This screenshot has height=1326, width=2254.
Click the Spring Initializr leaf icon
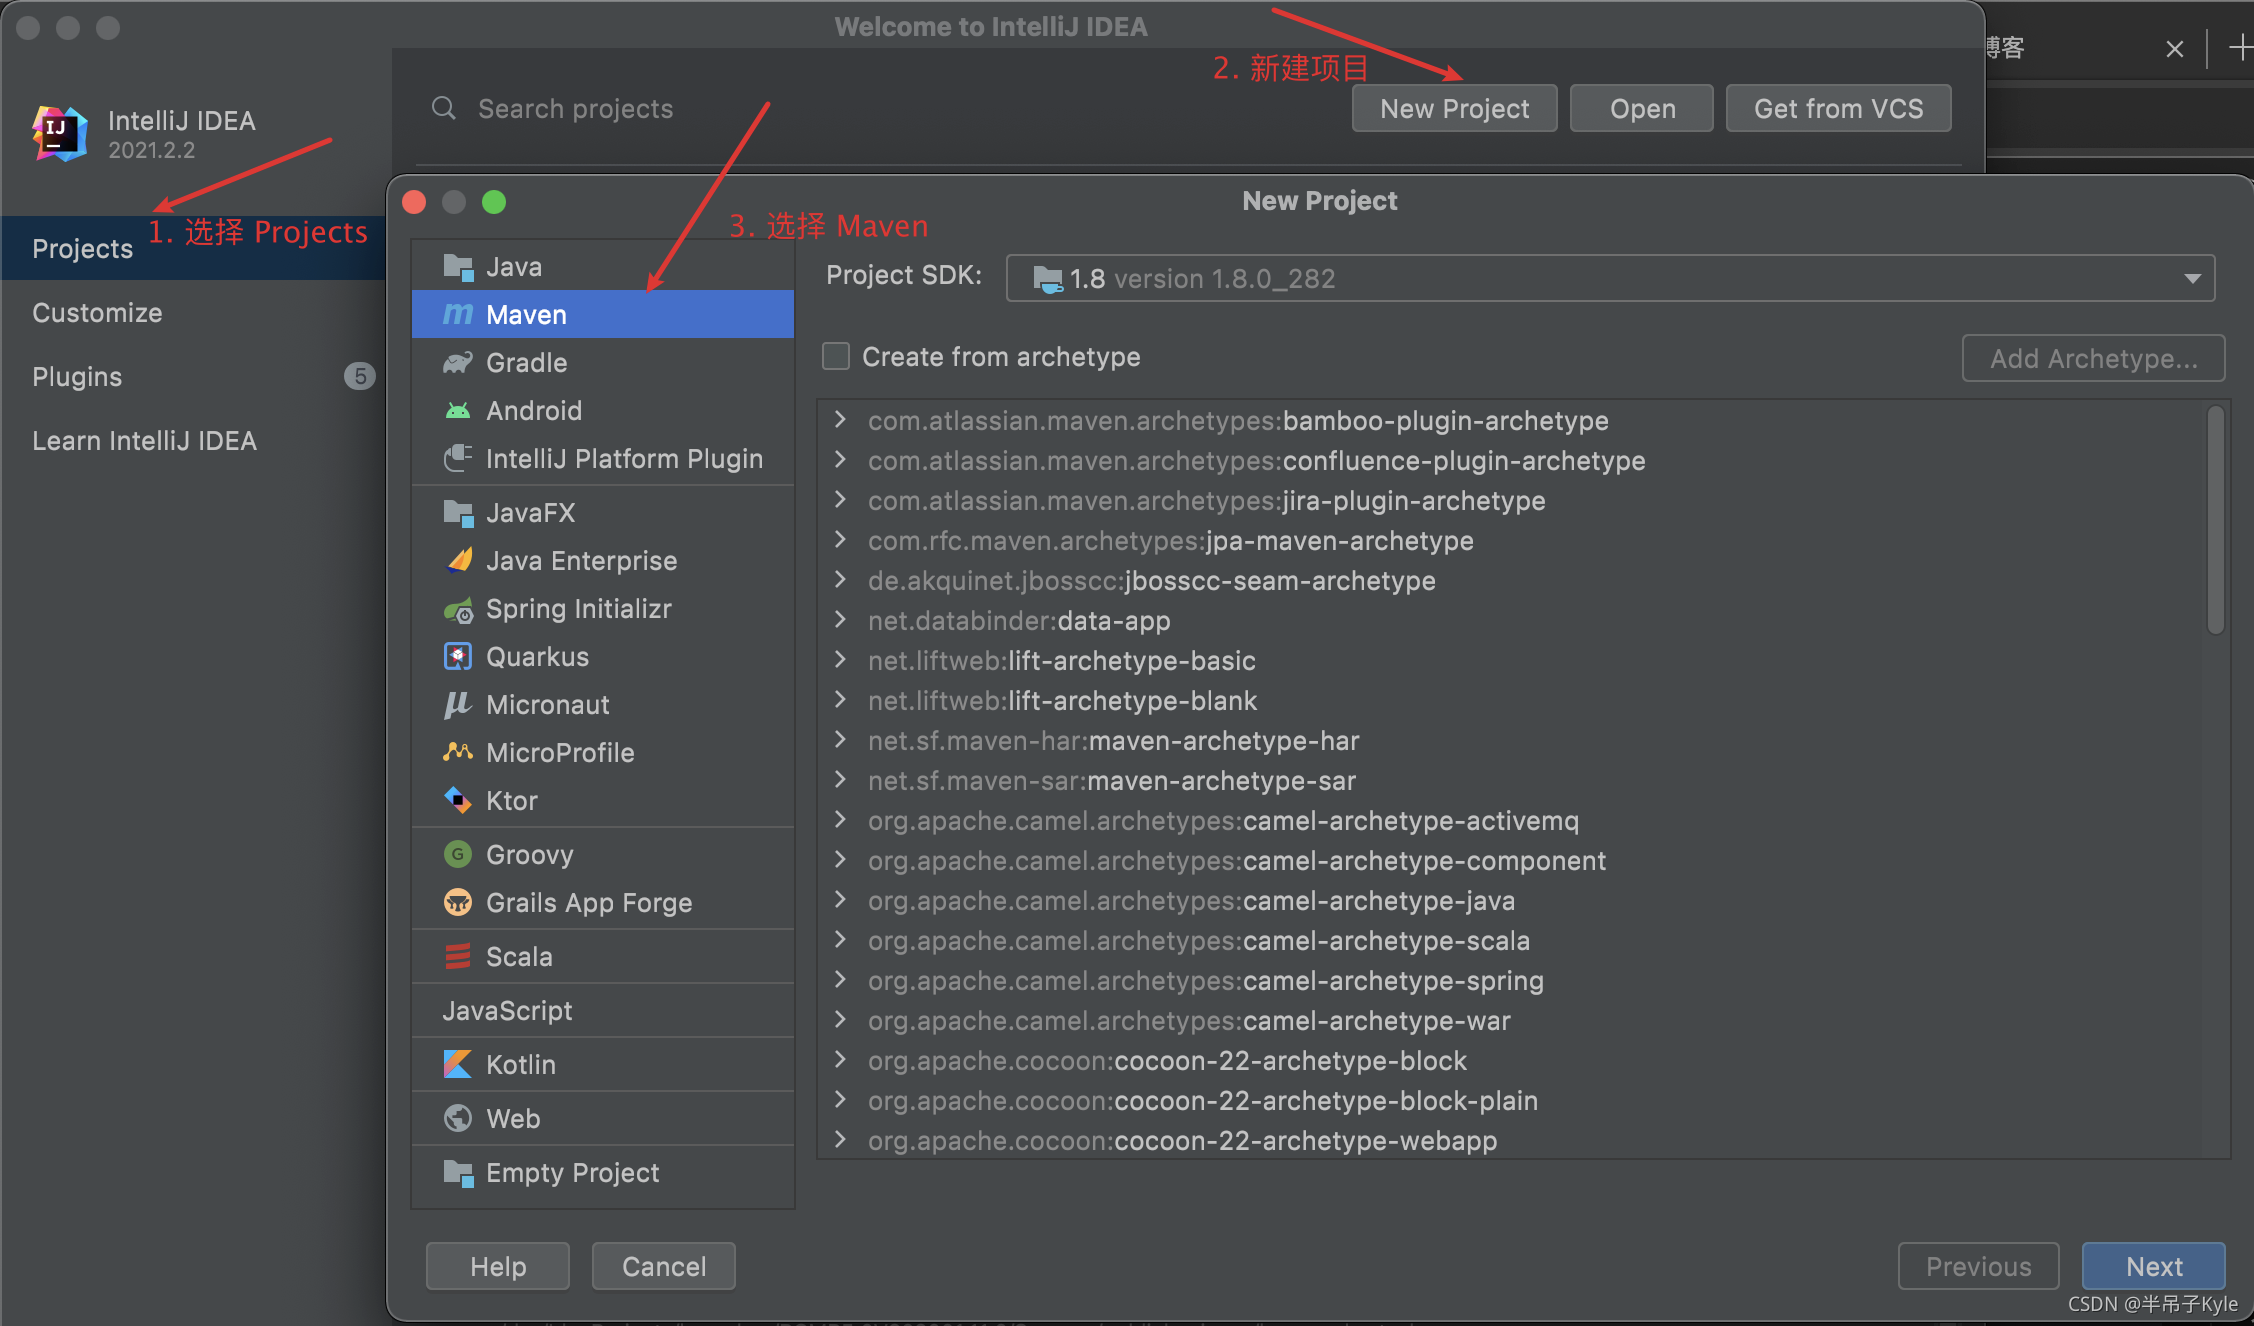tap(458, 609)
